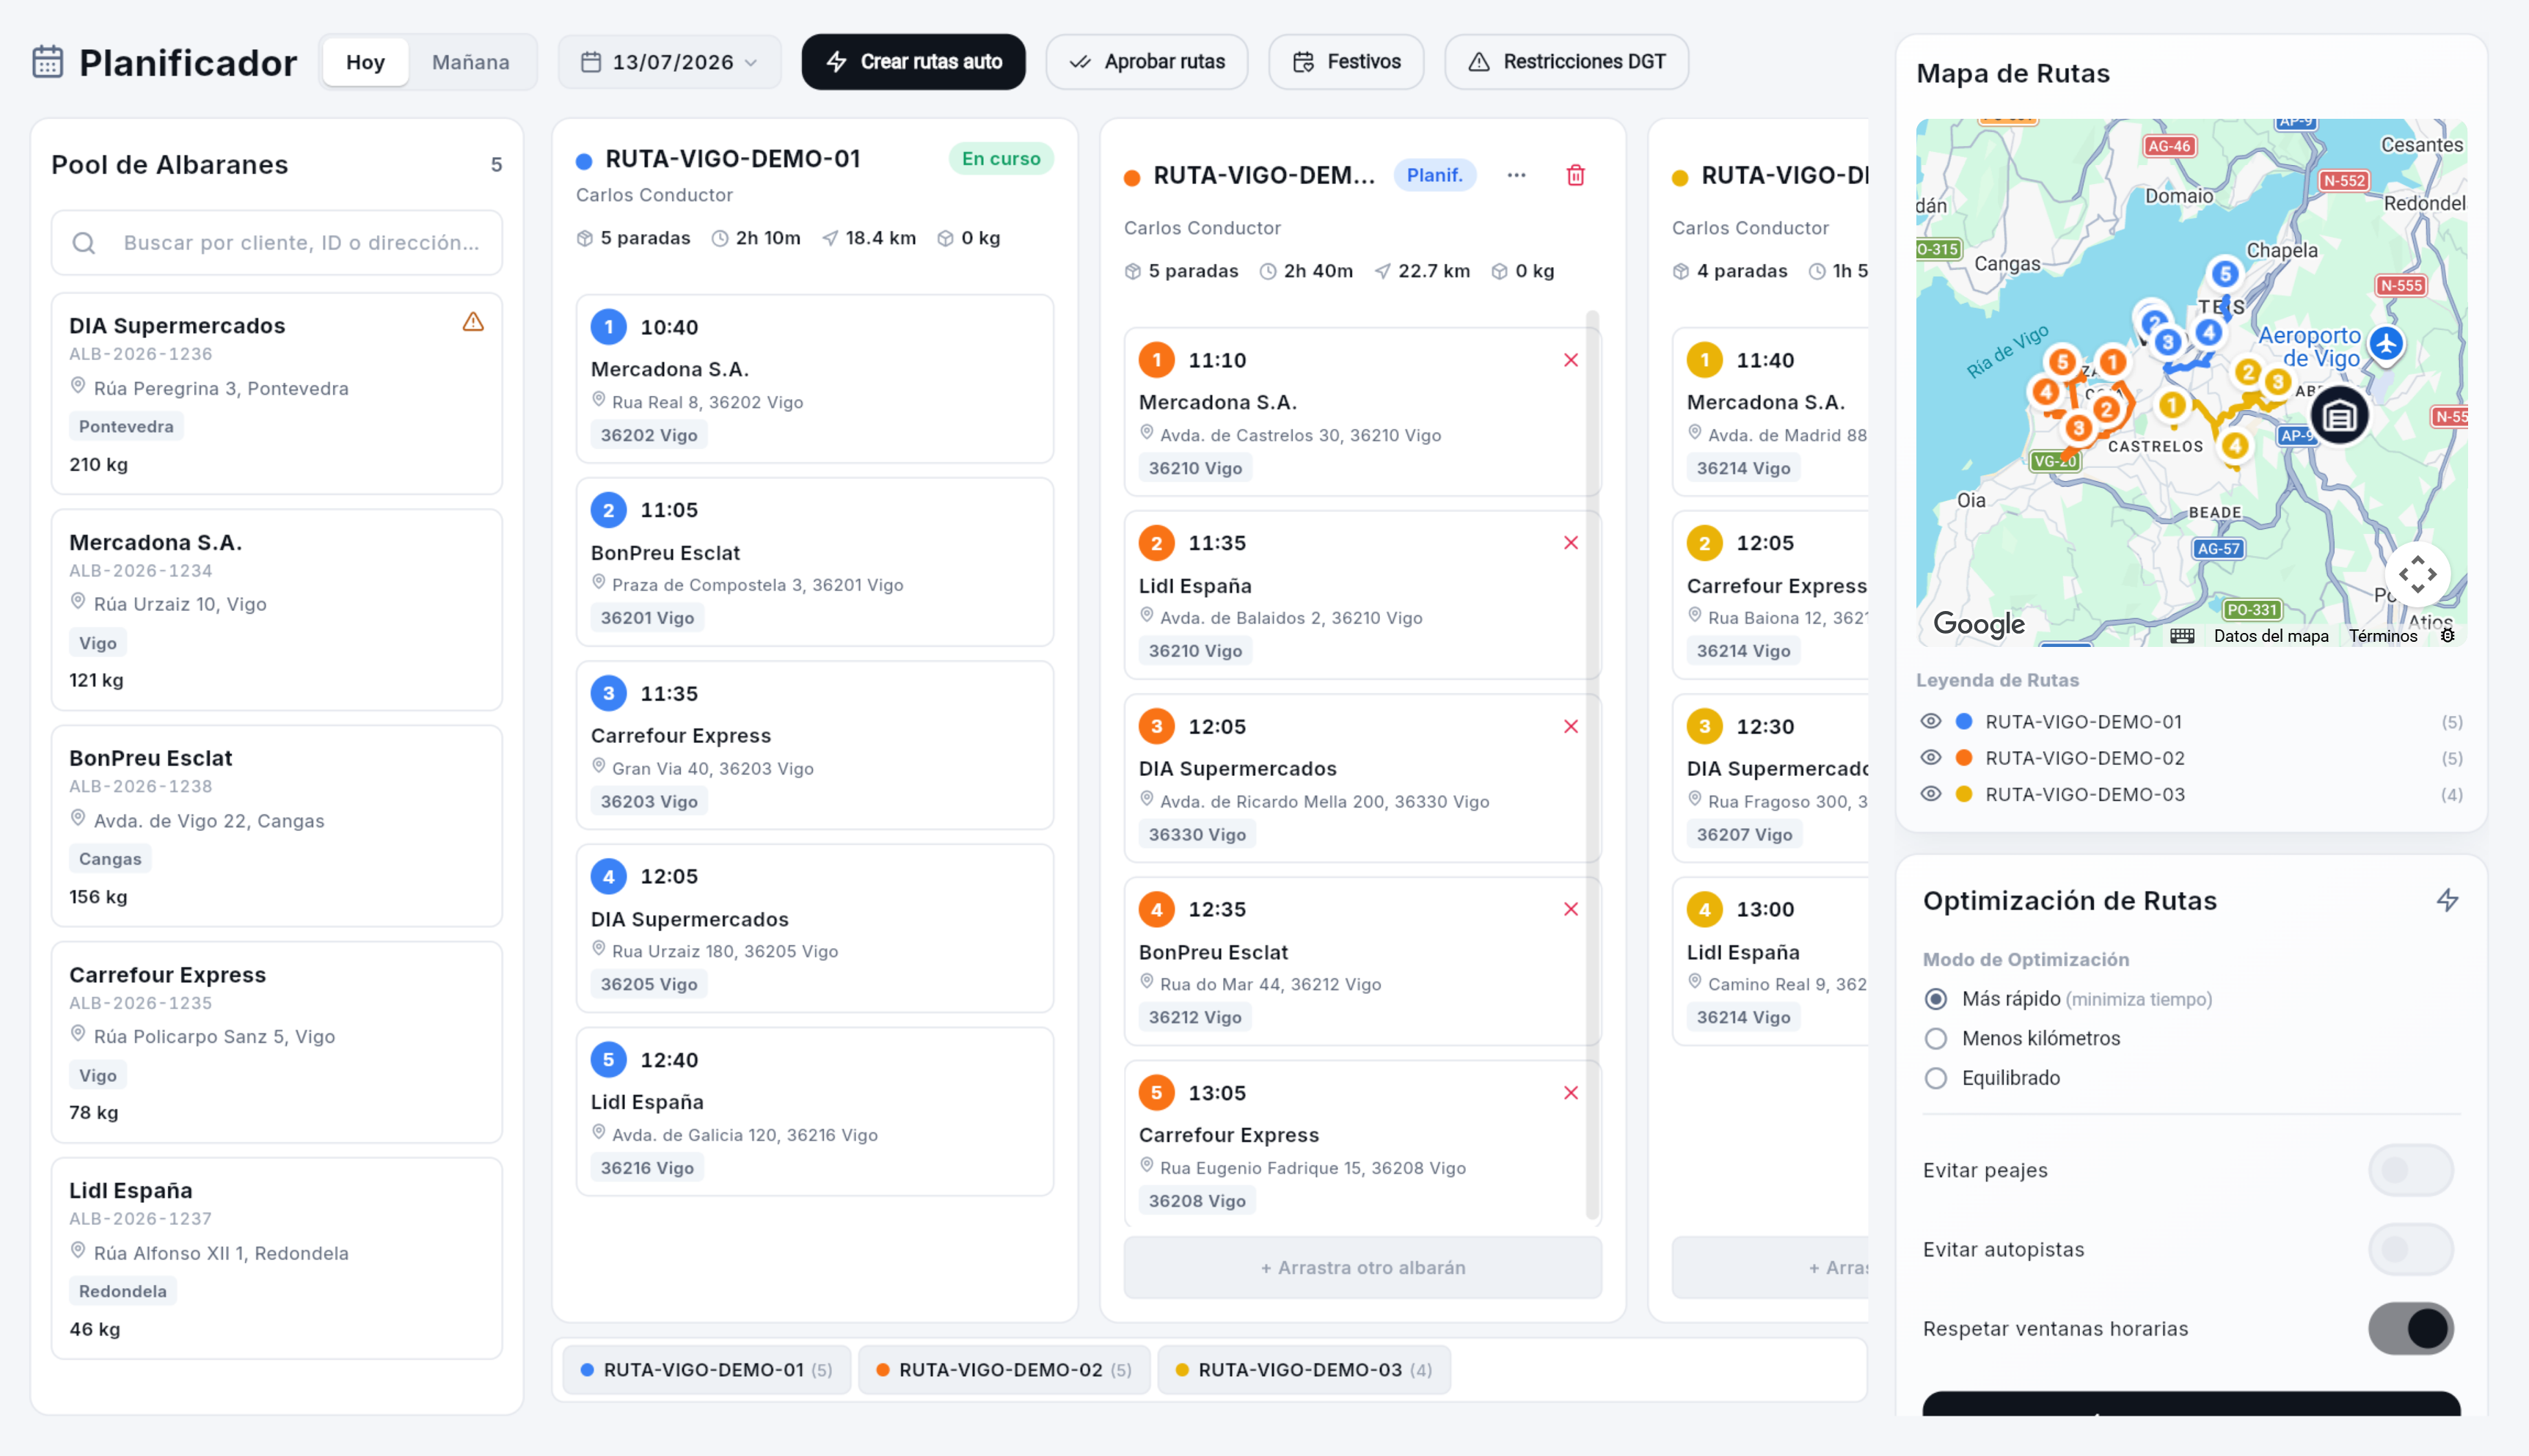This screenshot has width=2529, height=1456.
Task: Click the map settings gear icon
Action: pyautogui.click(x=2447, y=636)
